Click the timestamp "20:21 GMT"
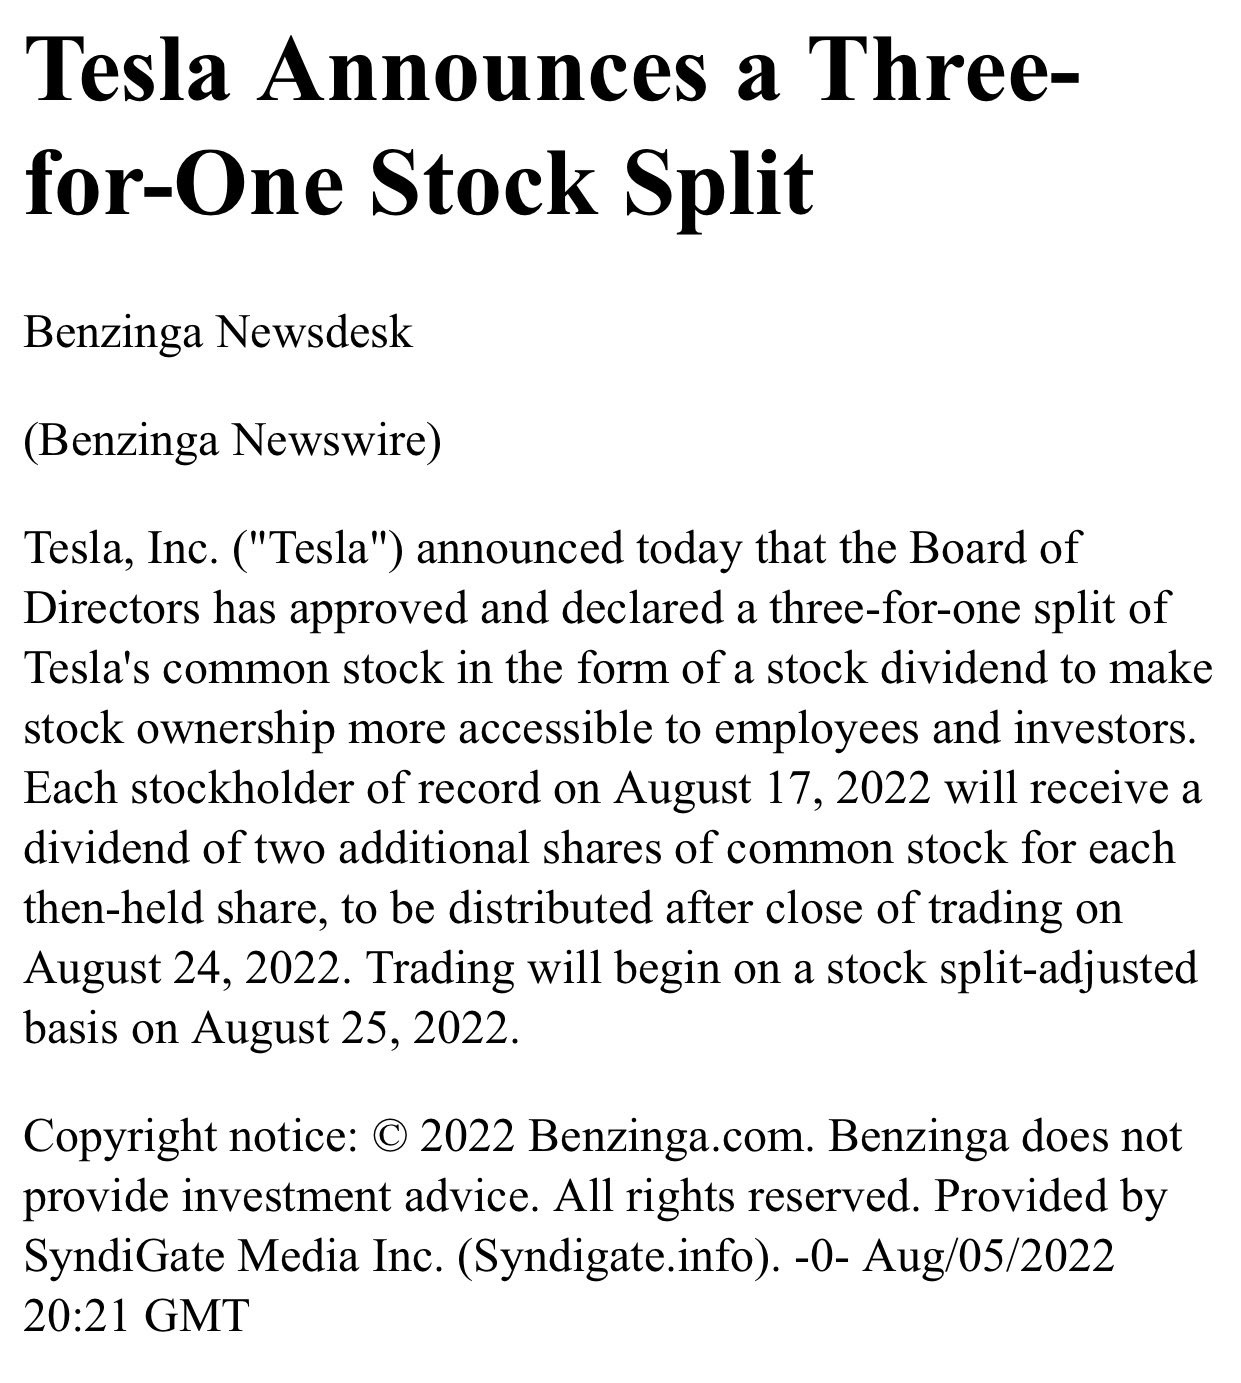Screen dimensions: 1241x1383 click(x=135, y=1316)
